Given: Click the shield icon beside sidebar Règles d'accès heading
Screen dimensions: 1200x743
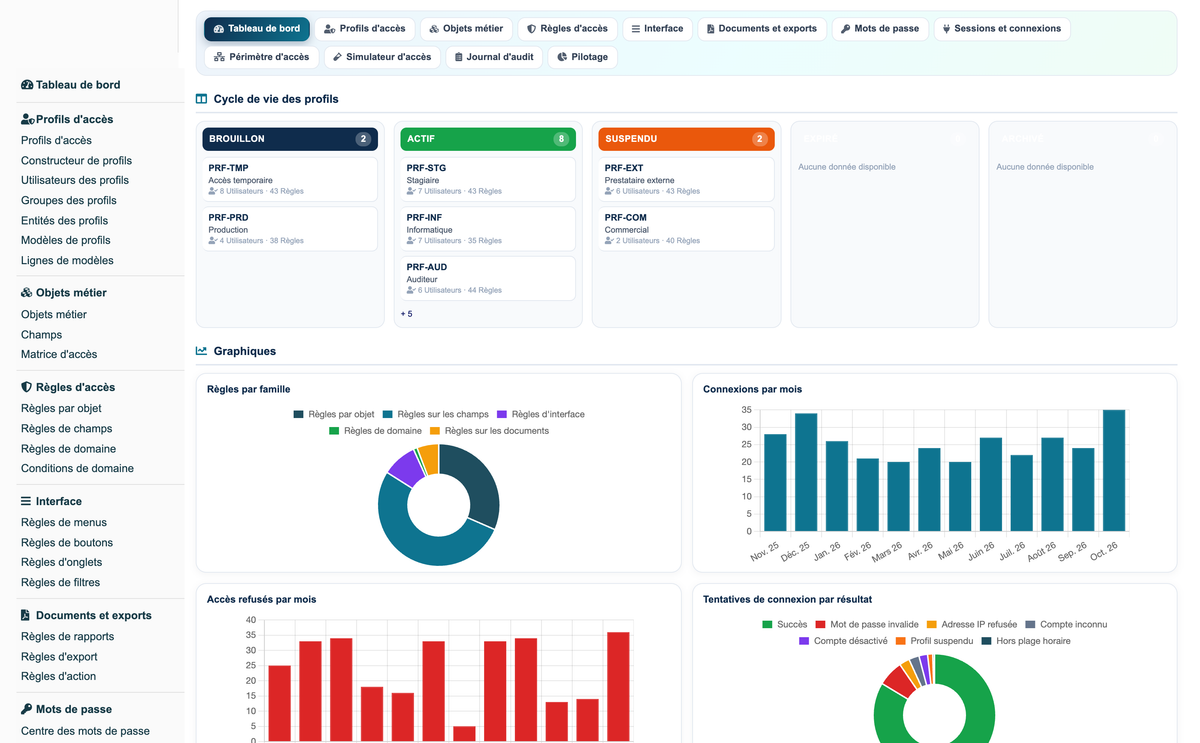Looking at the screenshot, I should [x=26, y=387].
